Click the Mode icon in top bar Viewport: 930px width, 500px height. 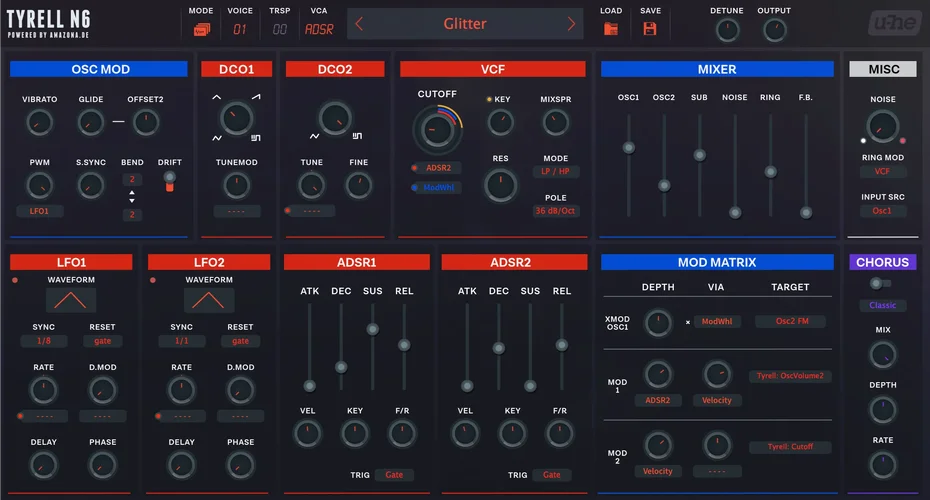[201, 29]
